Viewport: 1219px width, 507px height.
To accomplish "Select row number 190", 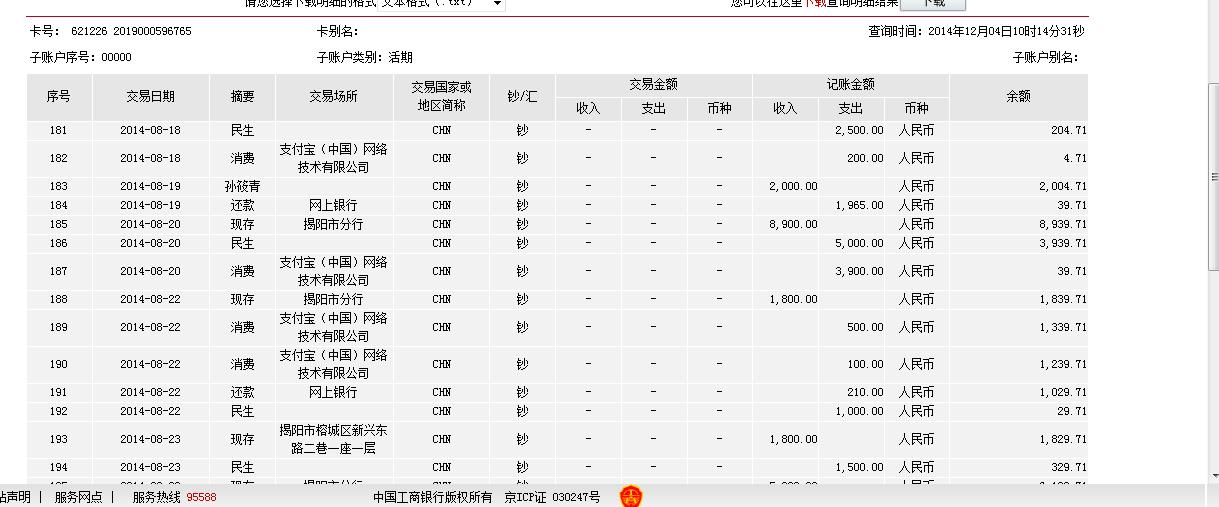I will 59,364.
